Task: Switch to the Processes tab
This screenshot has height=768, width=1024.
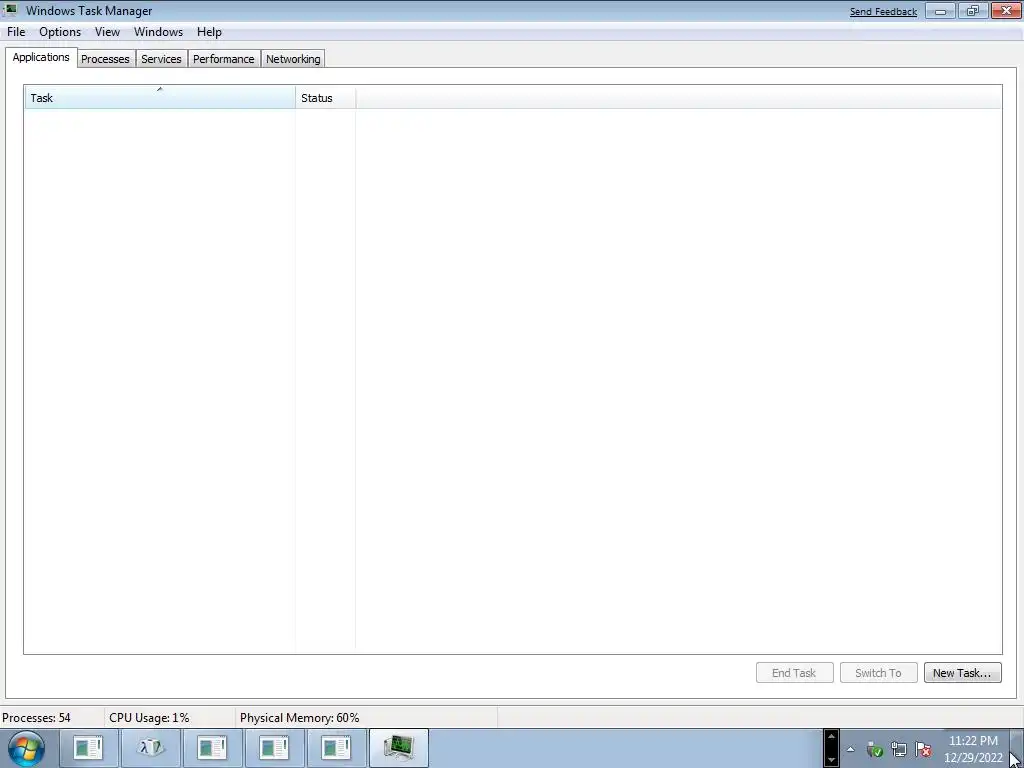Action: coord(105,59)
